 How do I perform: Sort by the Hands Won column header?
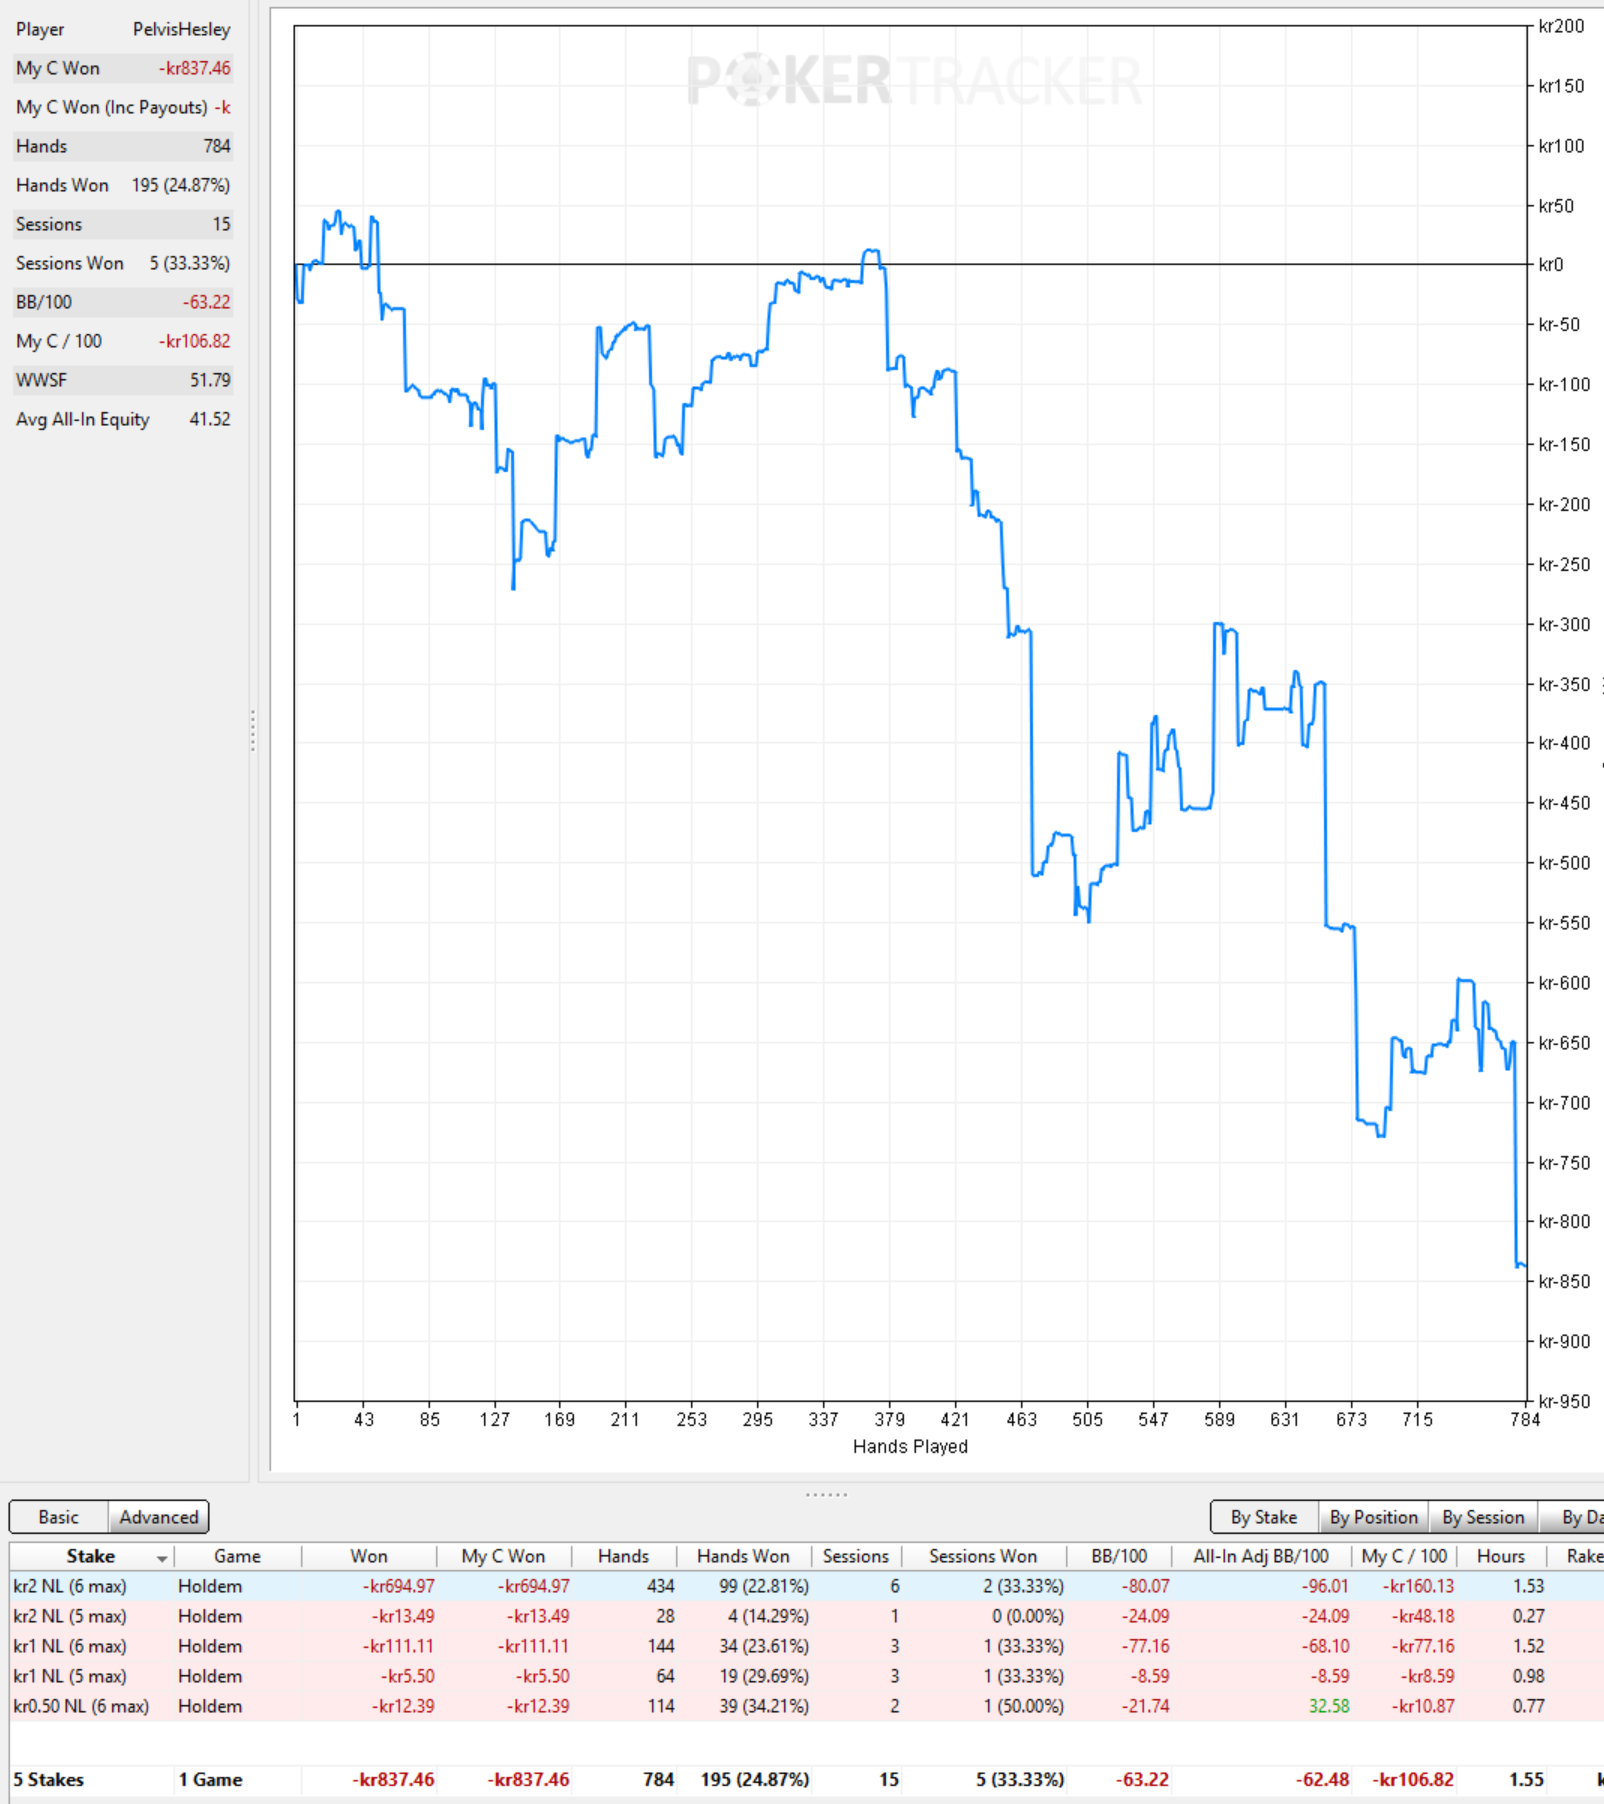click(x=743, y=1556)
